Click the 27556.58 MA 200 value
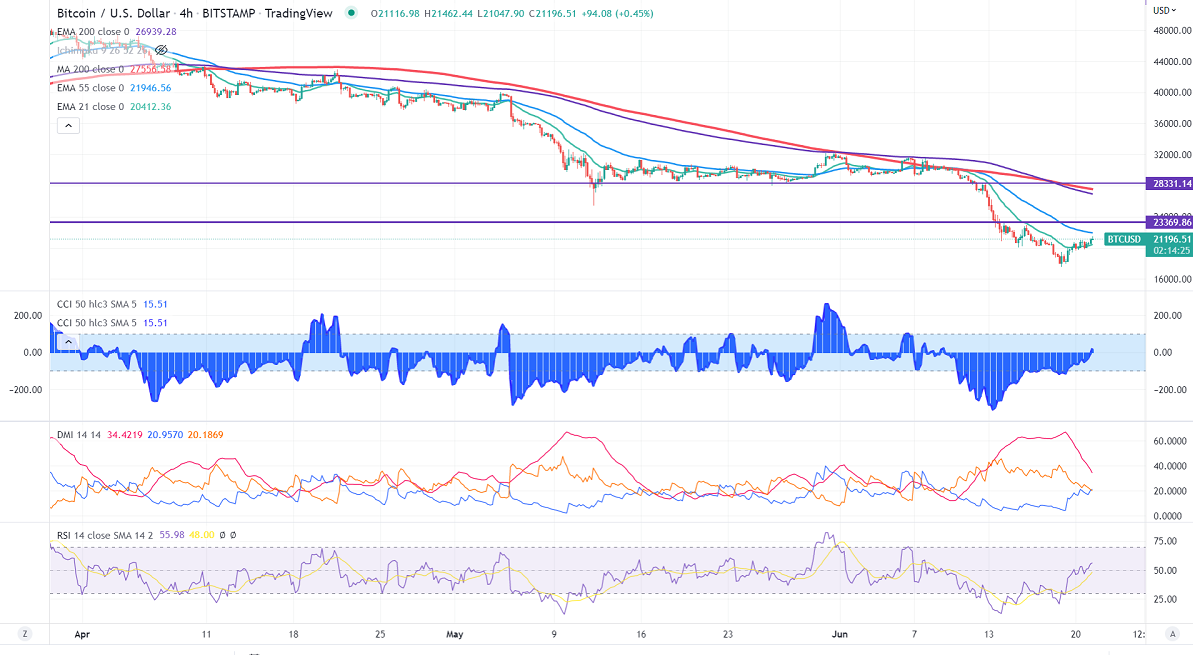The image size is (1193, 655). pos(153,69)
